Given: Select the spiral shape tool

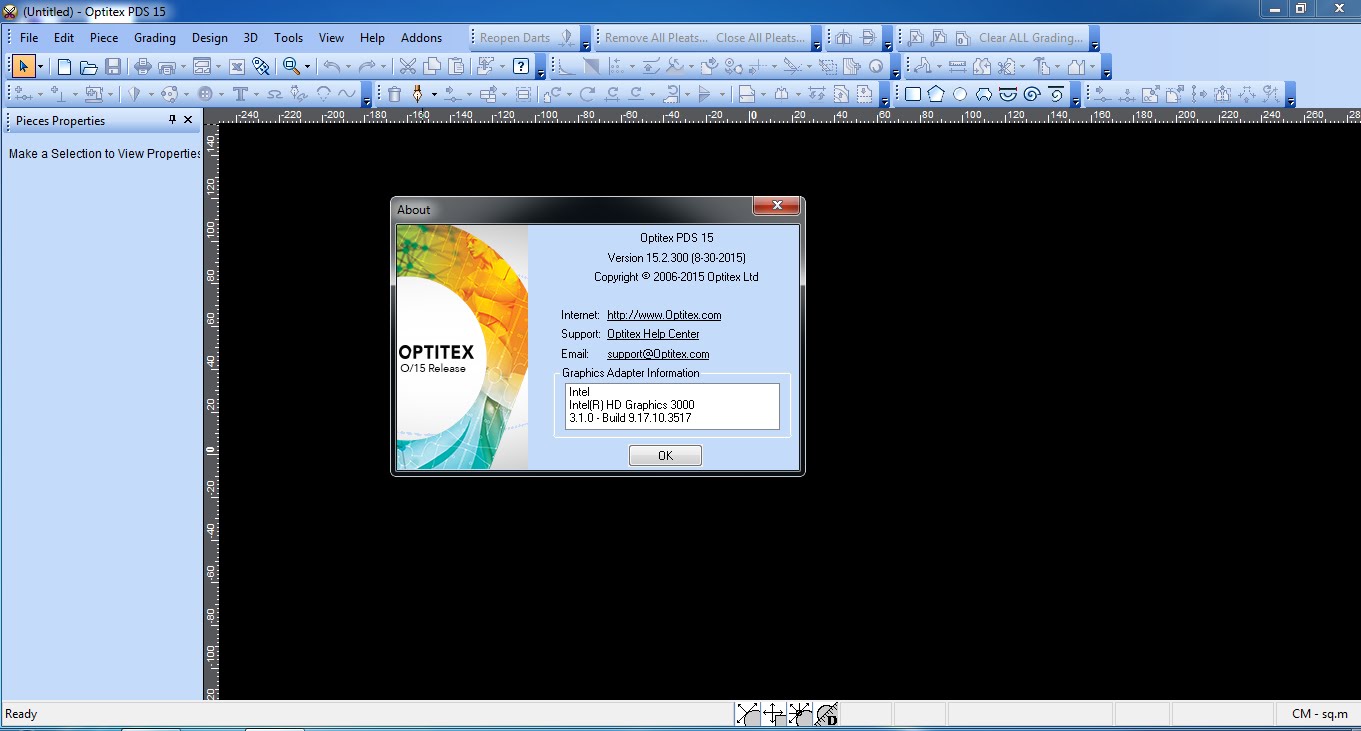Looking at the screenshot, I should [x=1032, y=94].
